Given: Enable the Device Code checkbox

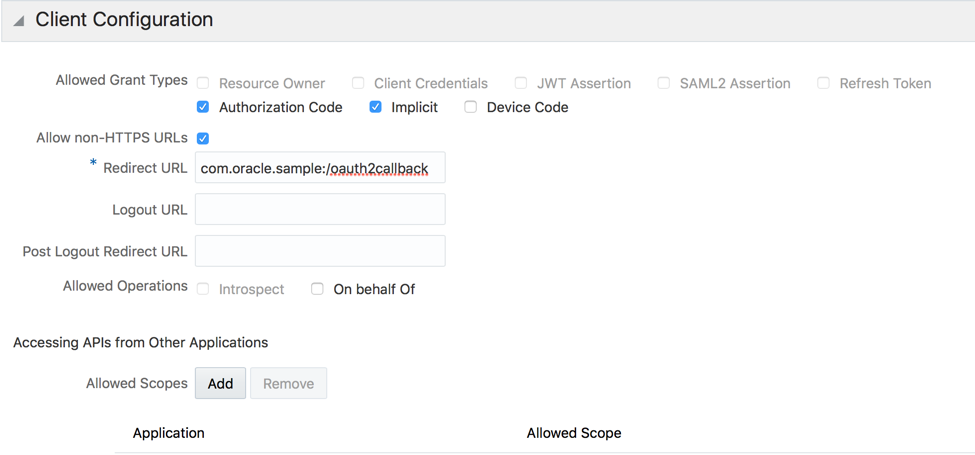Looking at the screenshot, I should point(471,107).
